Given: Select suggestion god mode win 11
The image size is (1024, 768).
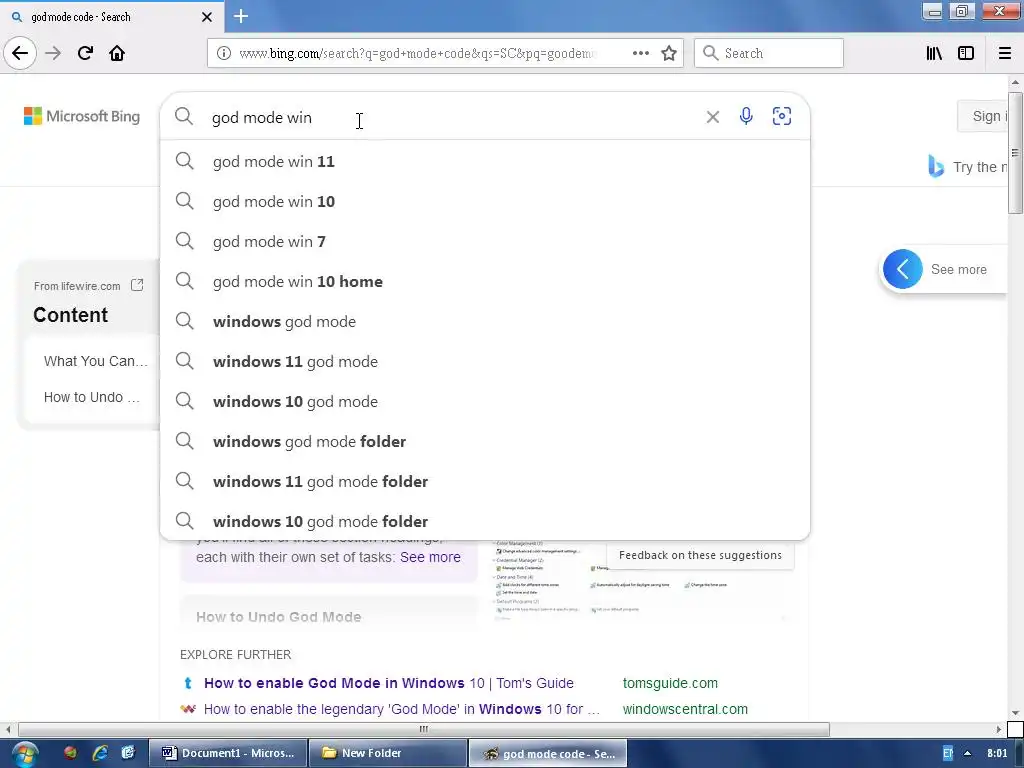Looking at the screenshot, I should (x=485, y=161).
